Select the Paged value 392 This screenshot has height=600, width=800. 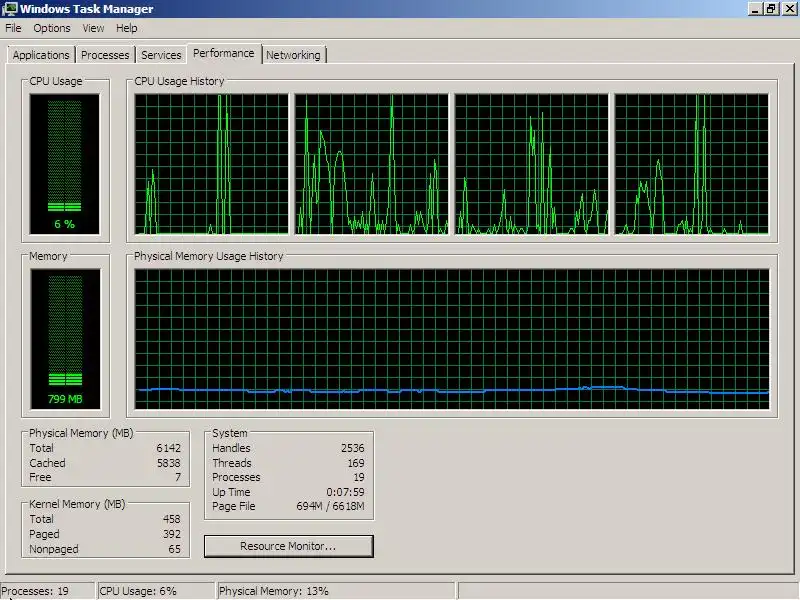[171, 534]
